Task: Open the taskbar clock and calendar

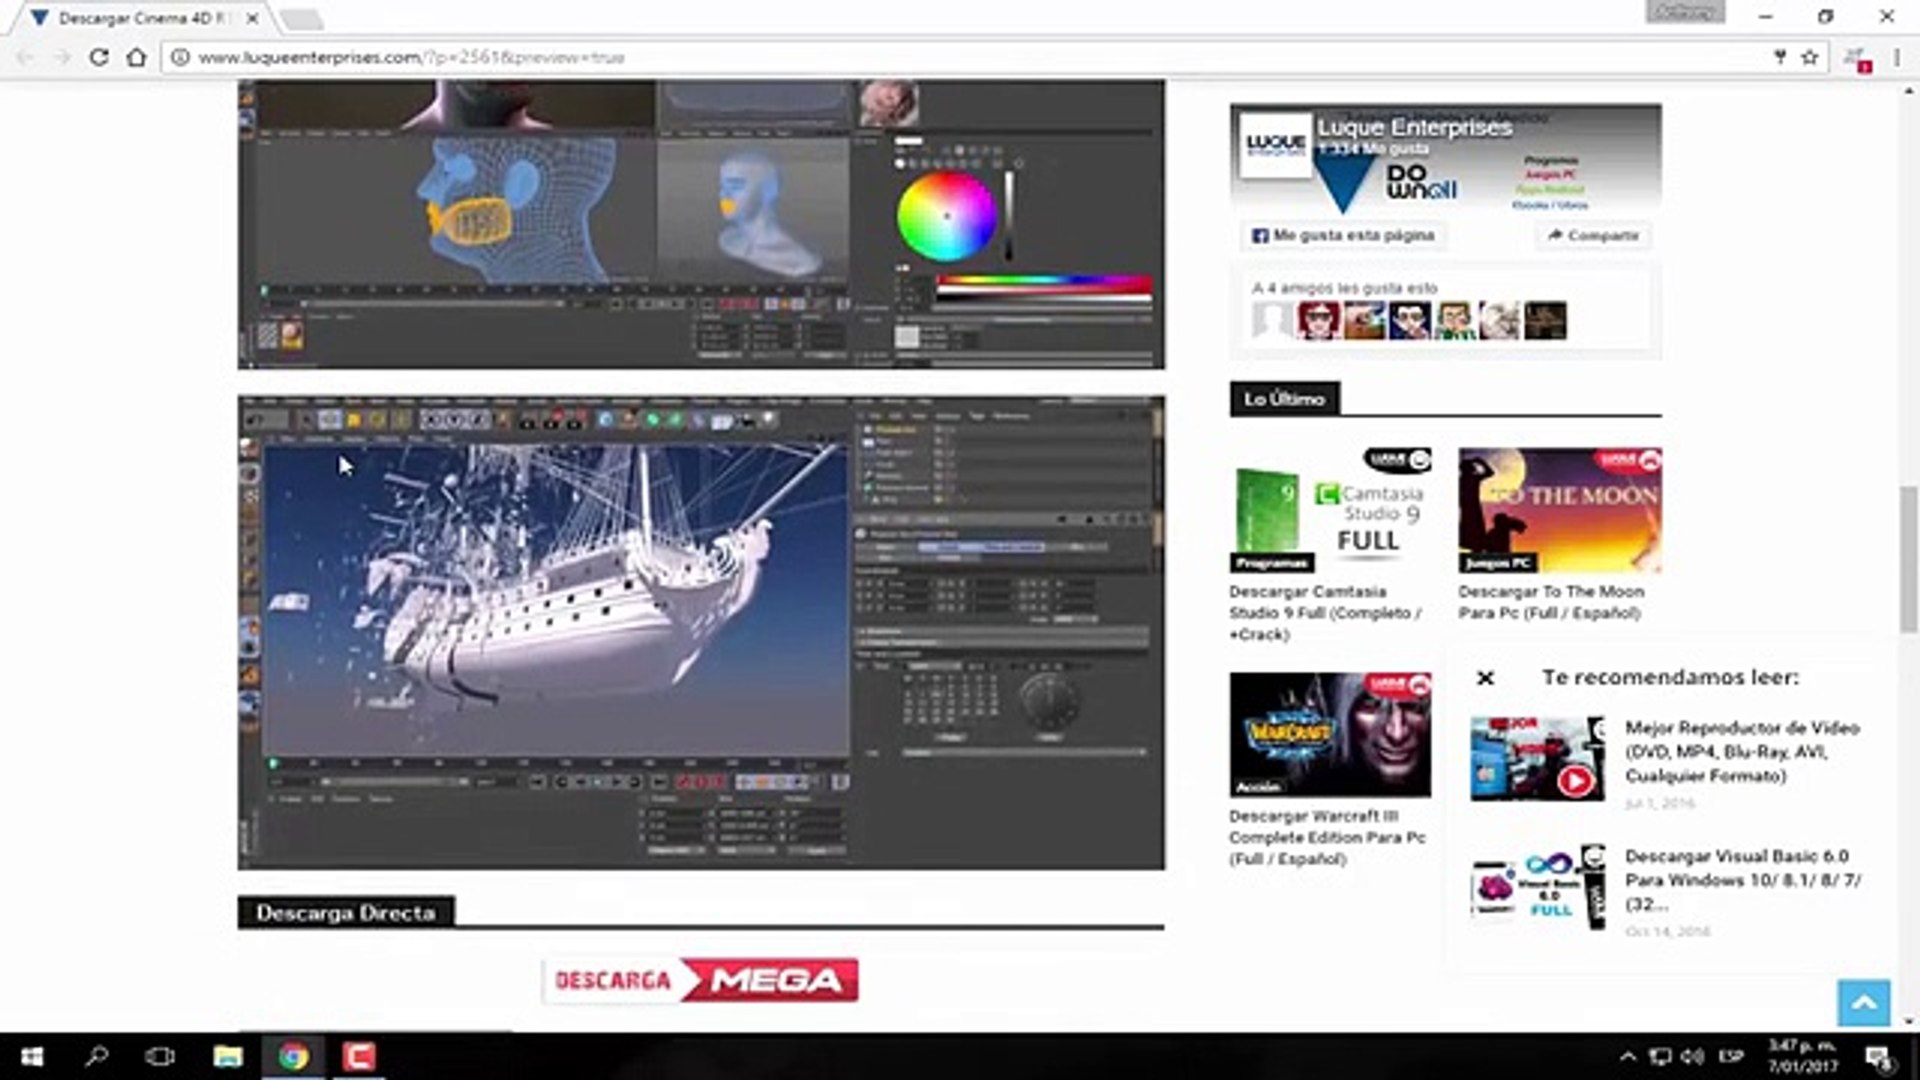Action: pyautogui.click(x=1802, y=1056)
